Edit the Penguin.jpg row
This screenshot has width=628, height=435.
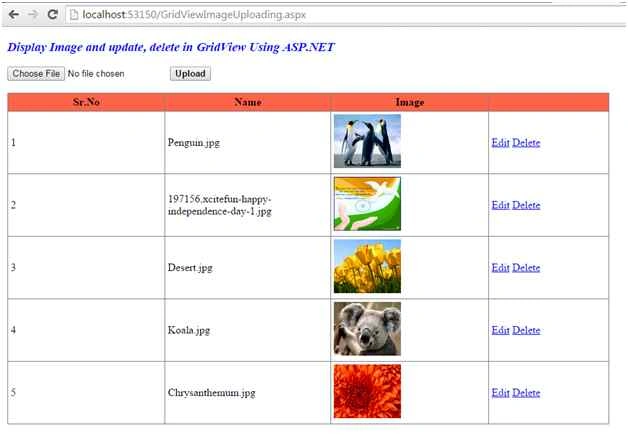pos(501,143)
